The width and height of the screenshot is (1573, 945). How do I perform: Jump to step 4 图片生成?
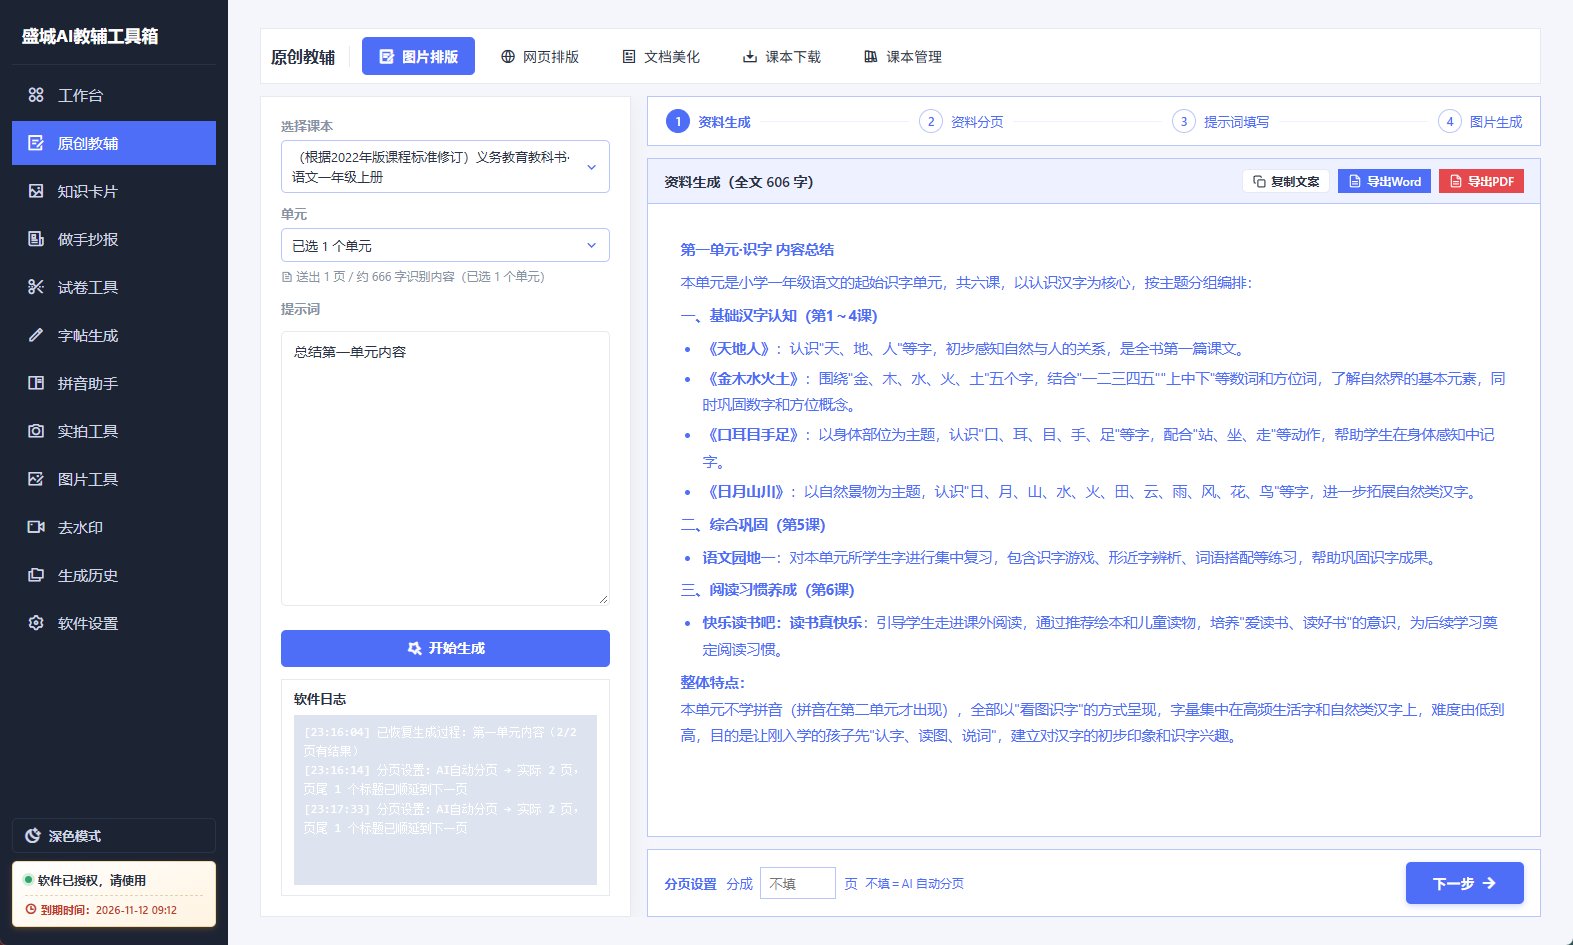pos(1480,121)
